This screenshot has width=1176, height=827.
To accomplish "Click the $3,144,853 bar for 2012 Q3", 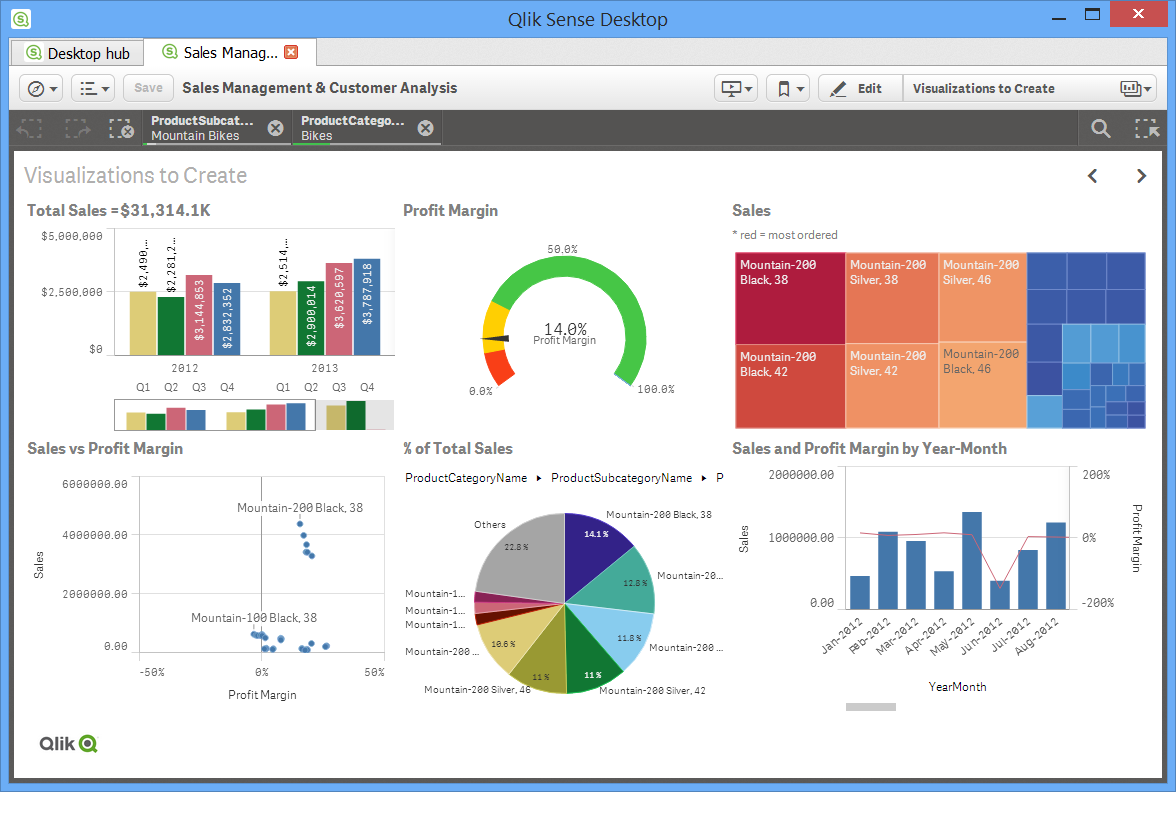I will [199, 315].
